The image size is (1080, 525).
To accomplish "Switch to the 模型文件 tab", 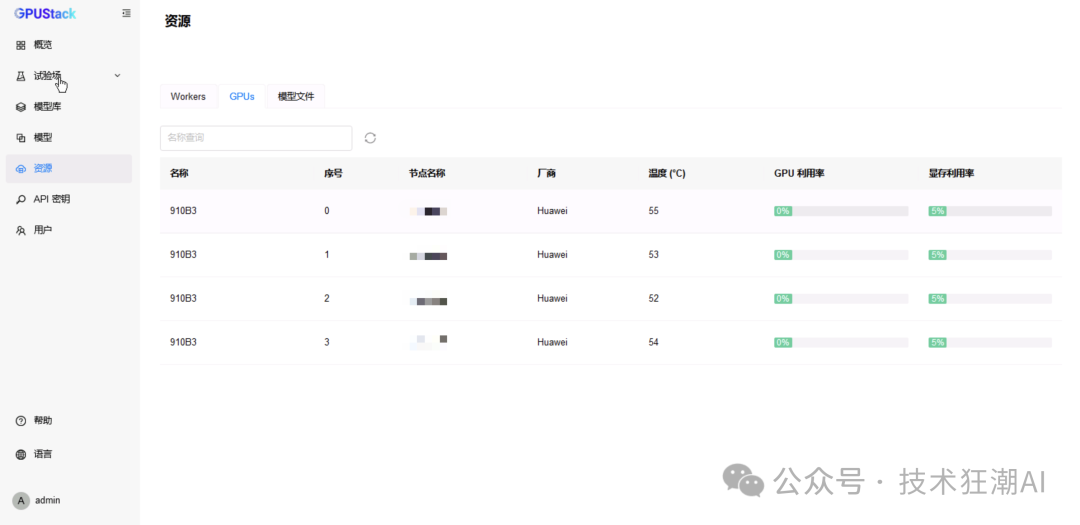I will (x=296, y=96).
